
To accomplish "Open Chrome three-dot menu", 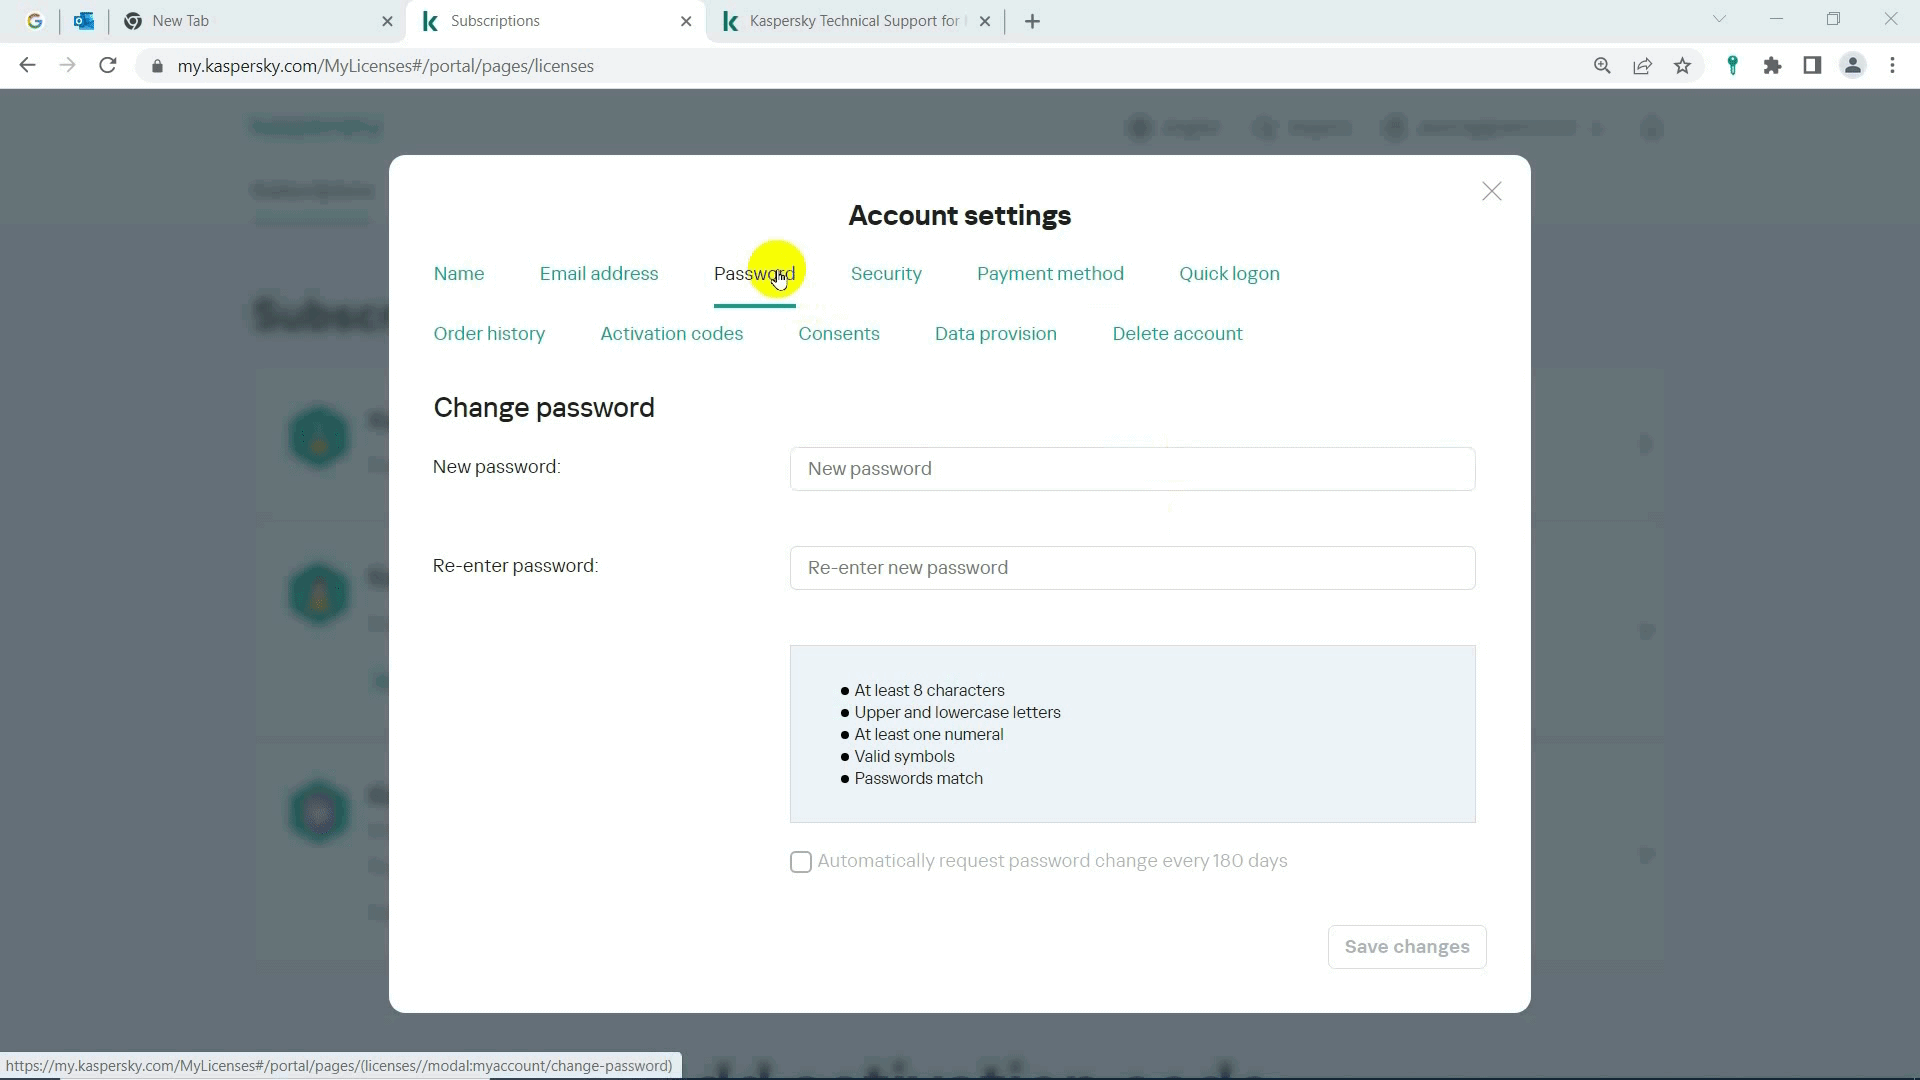I will 1892,66.
